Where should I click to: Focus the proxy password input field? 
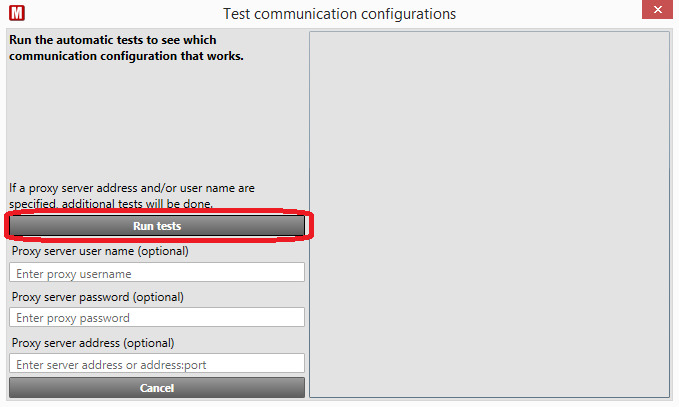coord(157,317)
